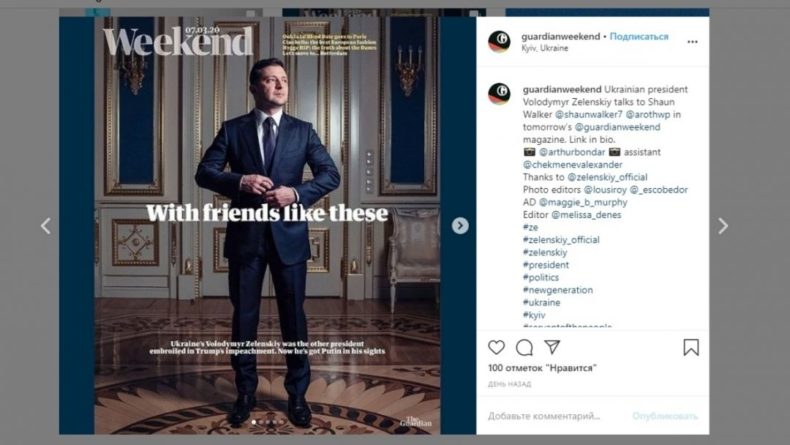Click the Подписаться follow button
This screenshot has height=445, width=790.
coord(638,37)
